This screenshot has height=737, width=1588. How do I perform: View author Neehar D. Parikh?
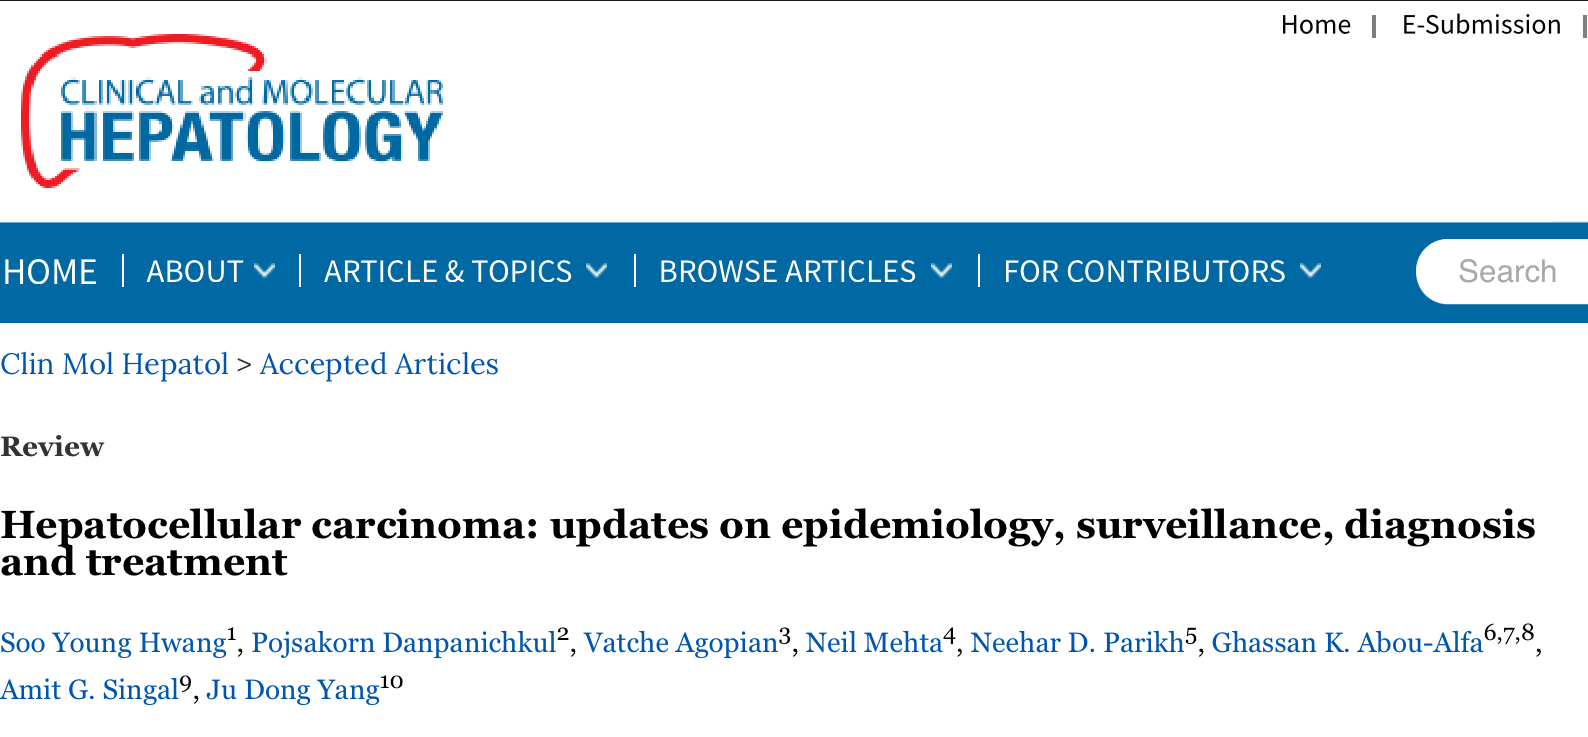[1077, 643]
